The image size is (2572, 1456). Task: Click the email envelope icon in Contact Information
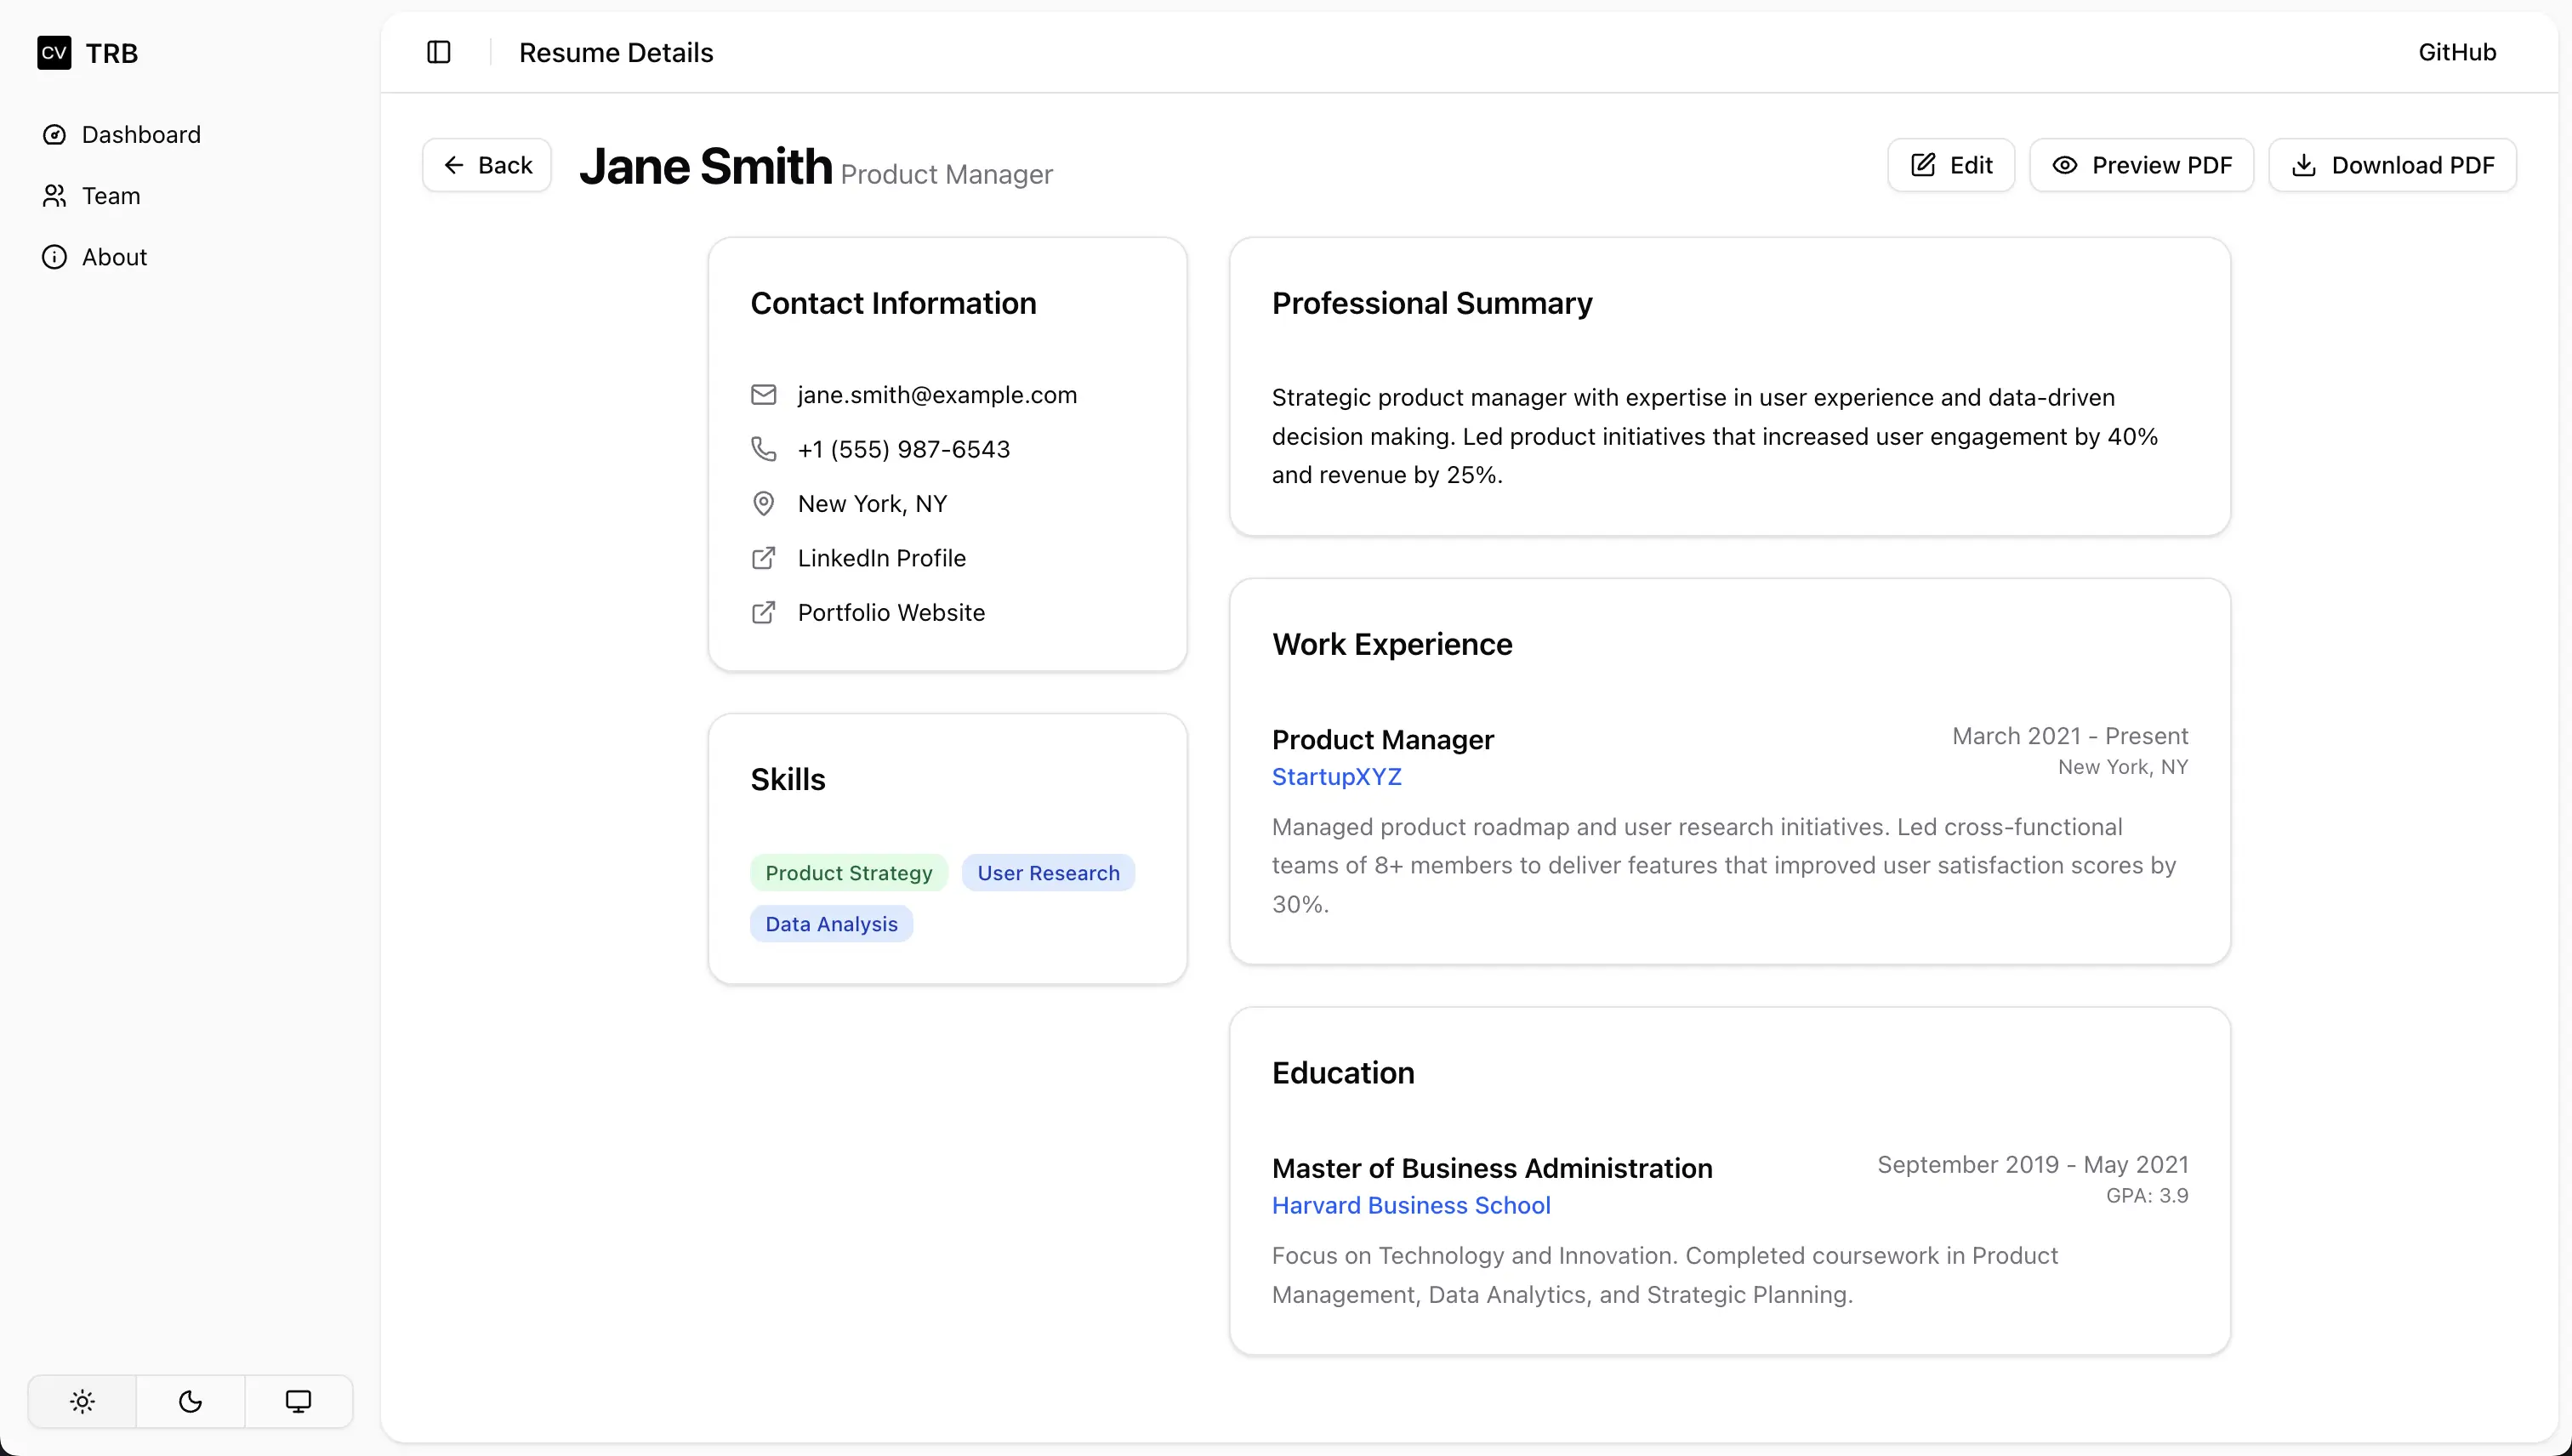tap(764, 394)
